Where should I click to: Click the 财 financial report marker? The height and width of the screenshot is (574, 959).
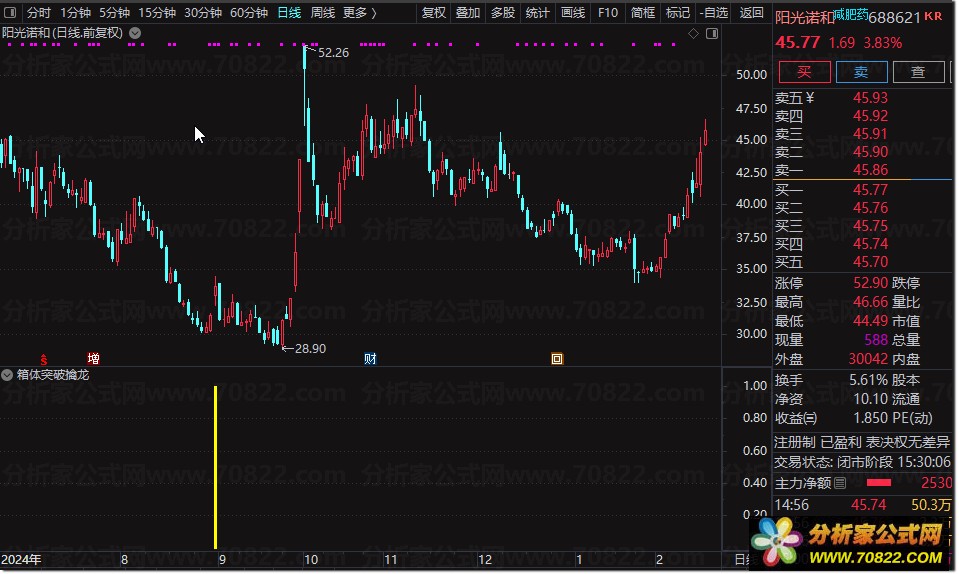[370, 359]
